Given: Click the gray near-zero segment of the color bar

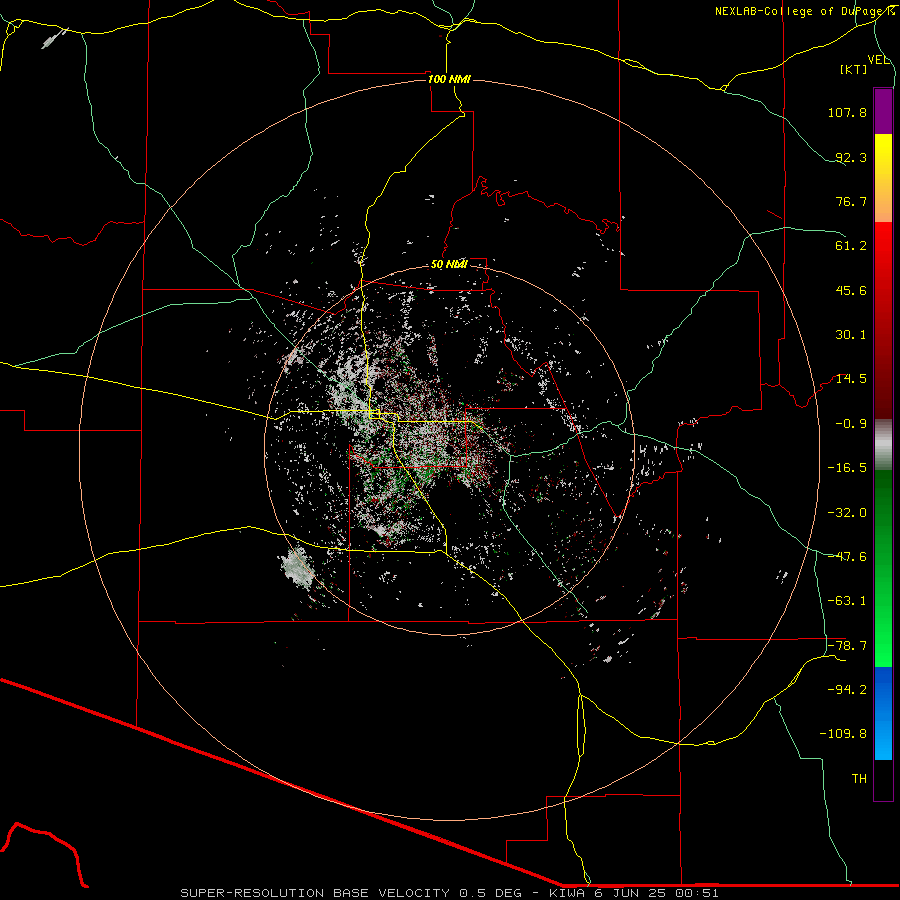Looking at the screenshot, I should tap(883, 445).
